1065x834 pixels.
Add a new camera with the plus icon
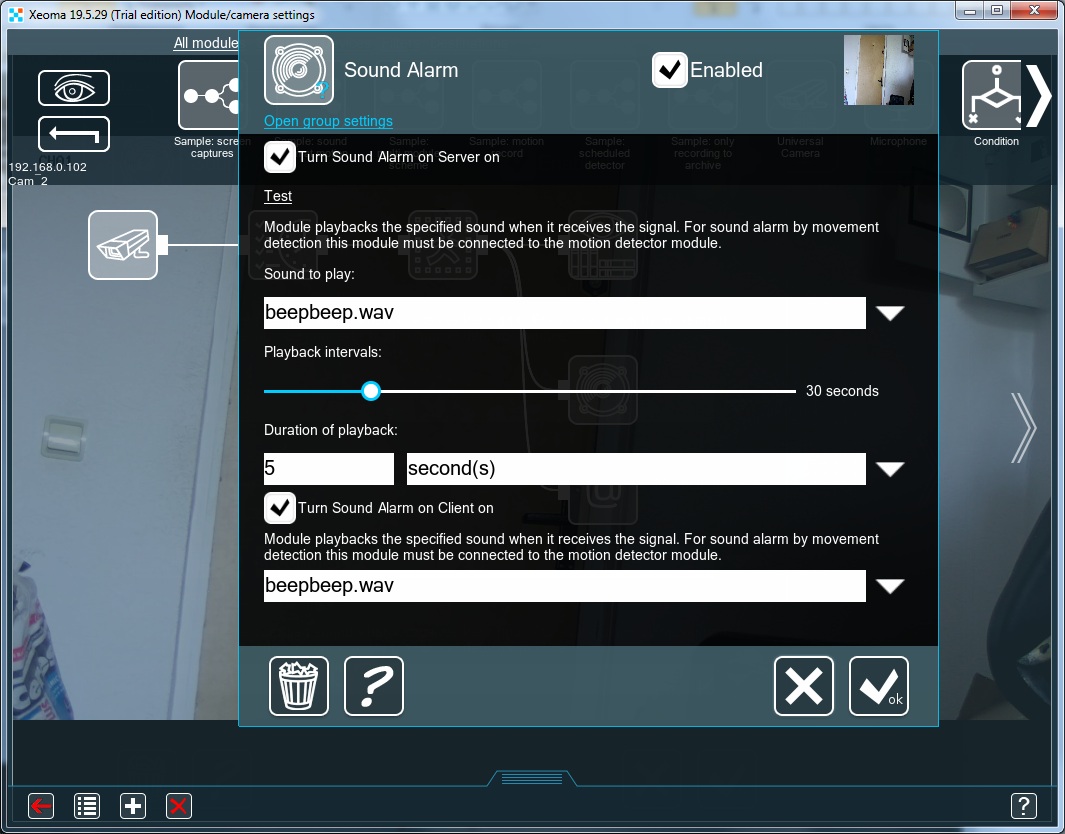pos(132,806)
